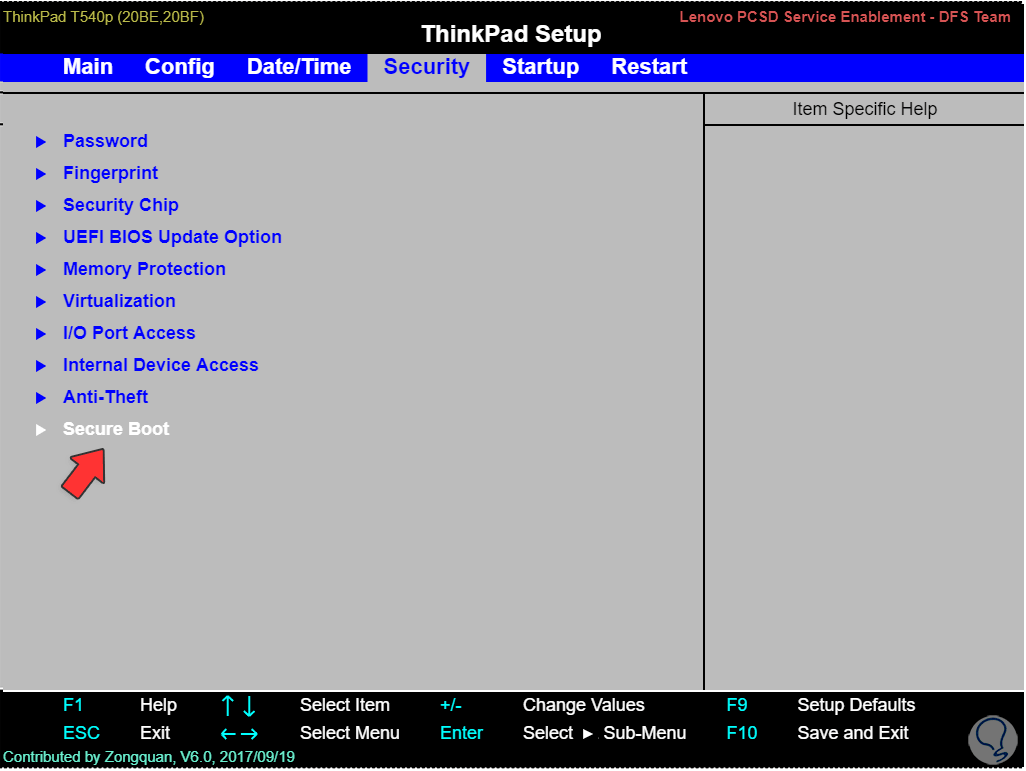The height and width of the screenshot is (771, 1026).
Task: Click the Sub-Menu text
Action: tap(645, 733)
